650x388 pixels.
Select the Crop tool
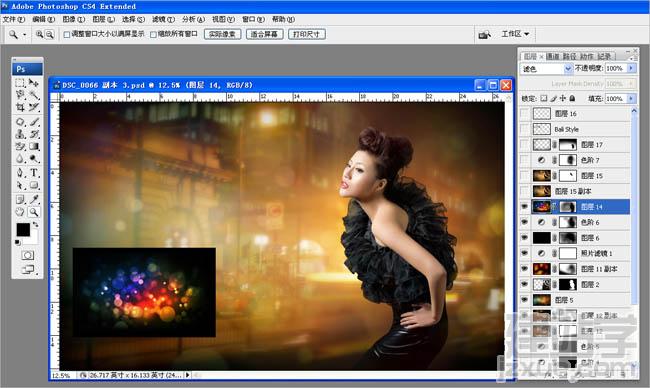(x=20, y=107)
